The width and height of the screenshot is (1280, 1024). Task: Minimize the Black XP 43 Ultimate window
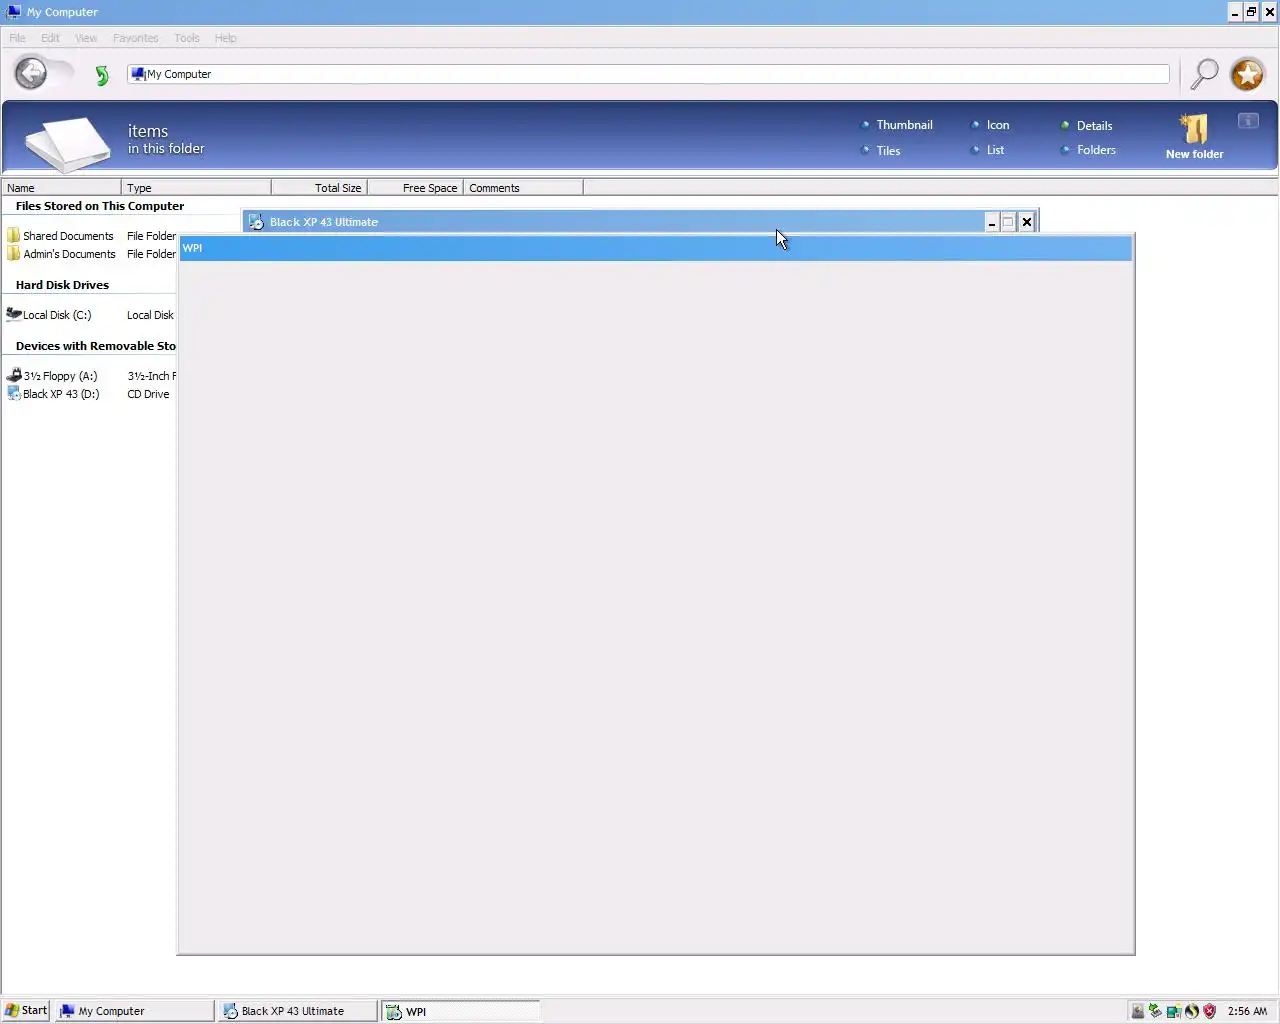tap(991, 222)
